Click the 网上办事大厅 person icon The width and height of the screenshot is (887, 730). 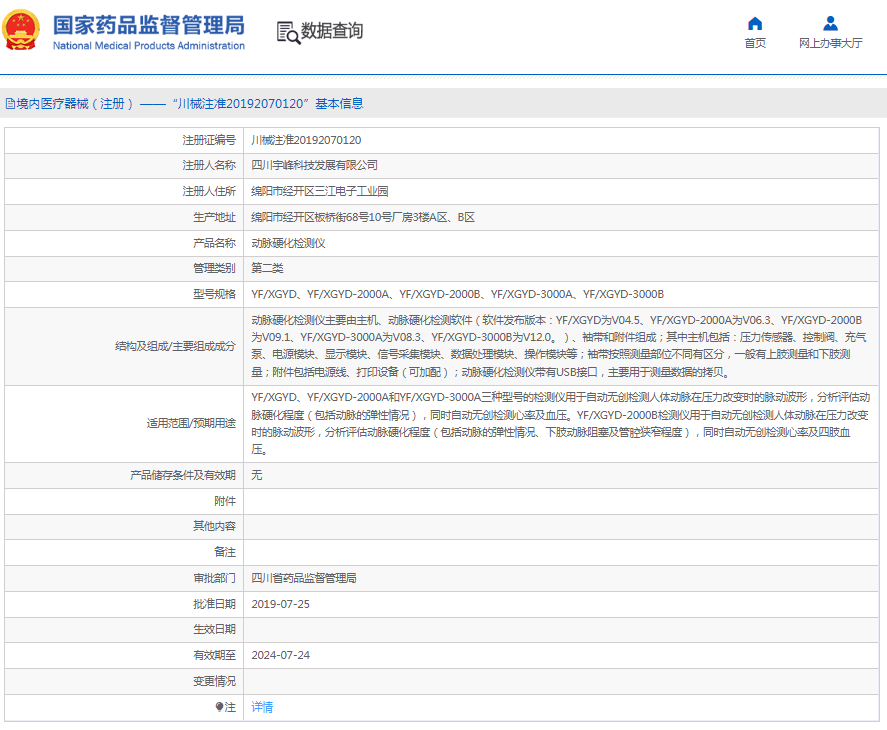830,23
